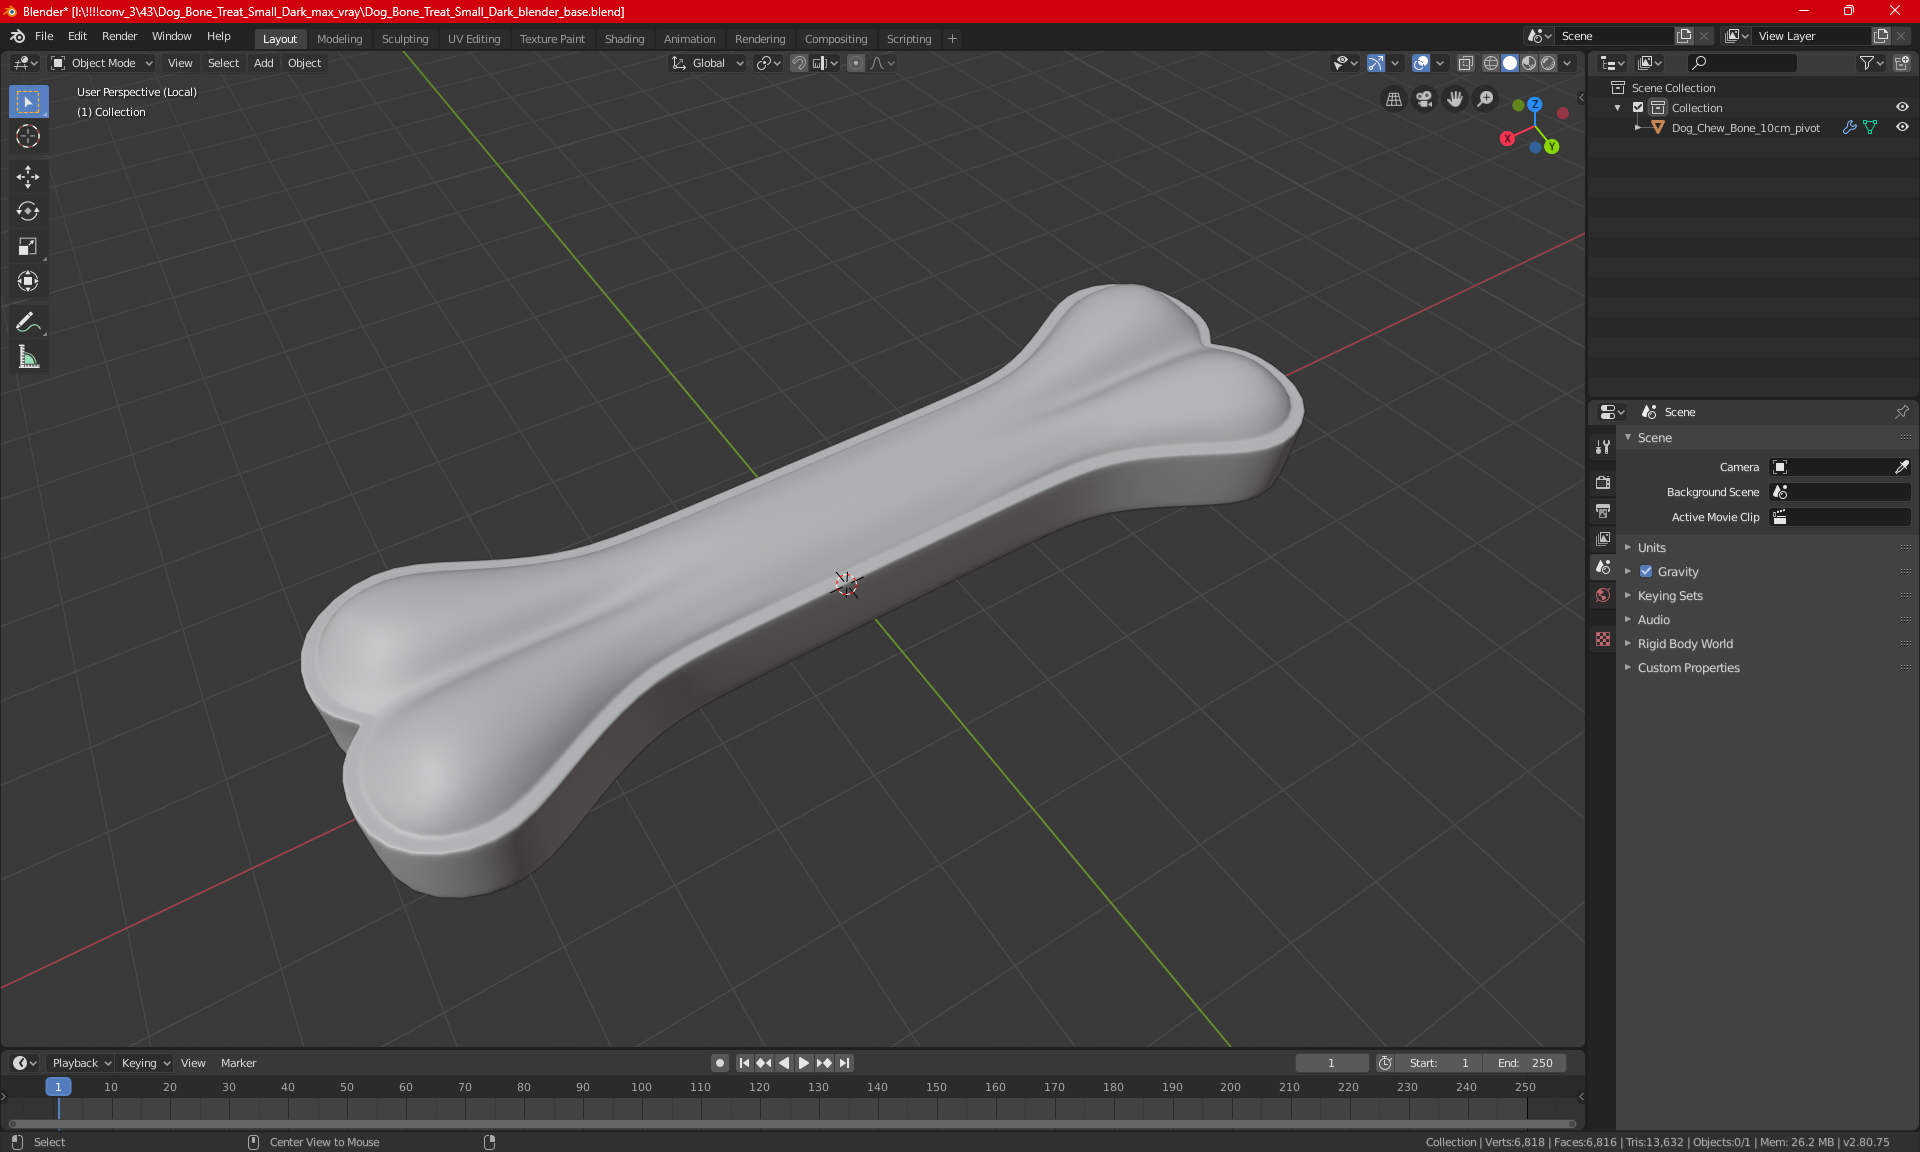Image resolution: width=1920 pixels, height=1152 pixels.
Task: Open World properties tab icon
Action: point(1603,595)
